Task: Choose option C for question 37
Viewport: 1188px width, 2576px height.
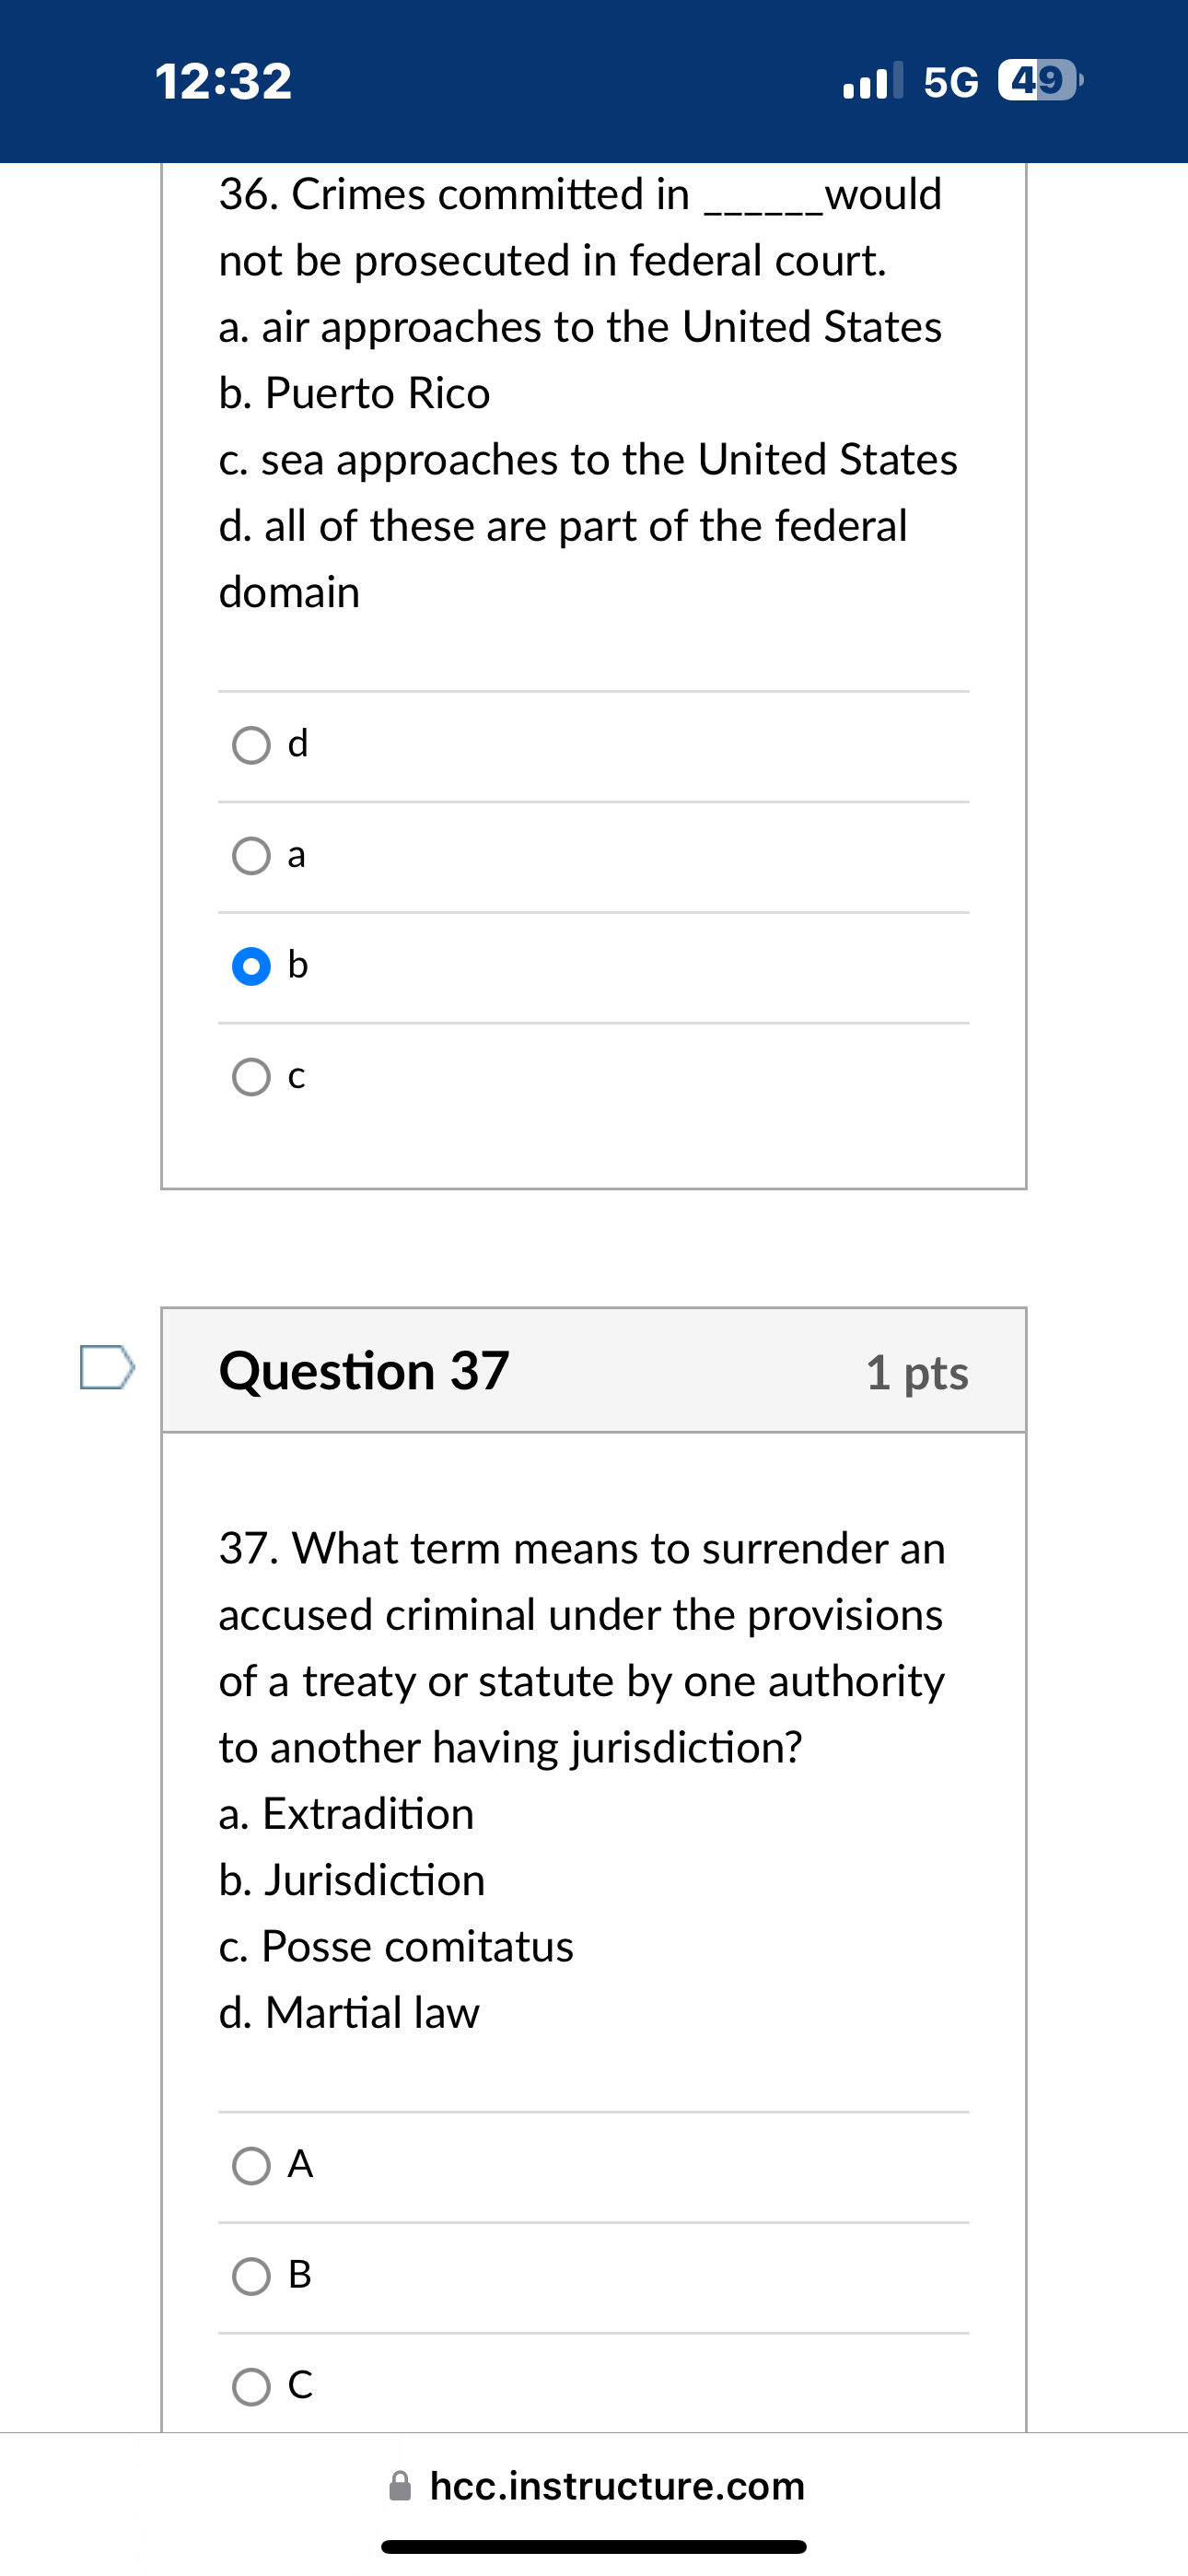Action: (251, 2388)
